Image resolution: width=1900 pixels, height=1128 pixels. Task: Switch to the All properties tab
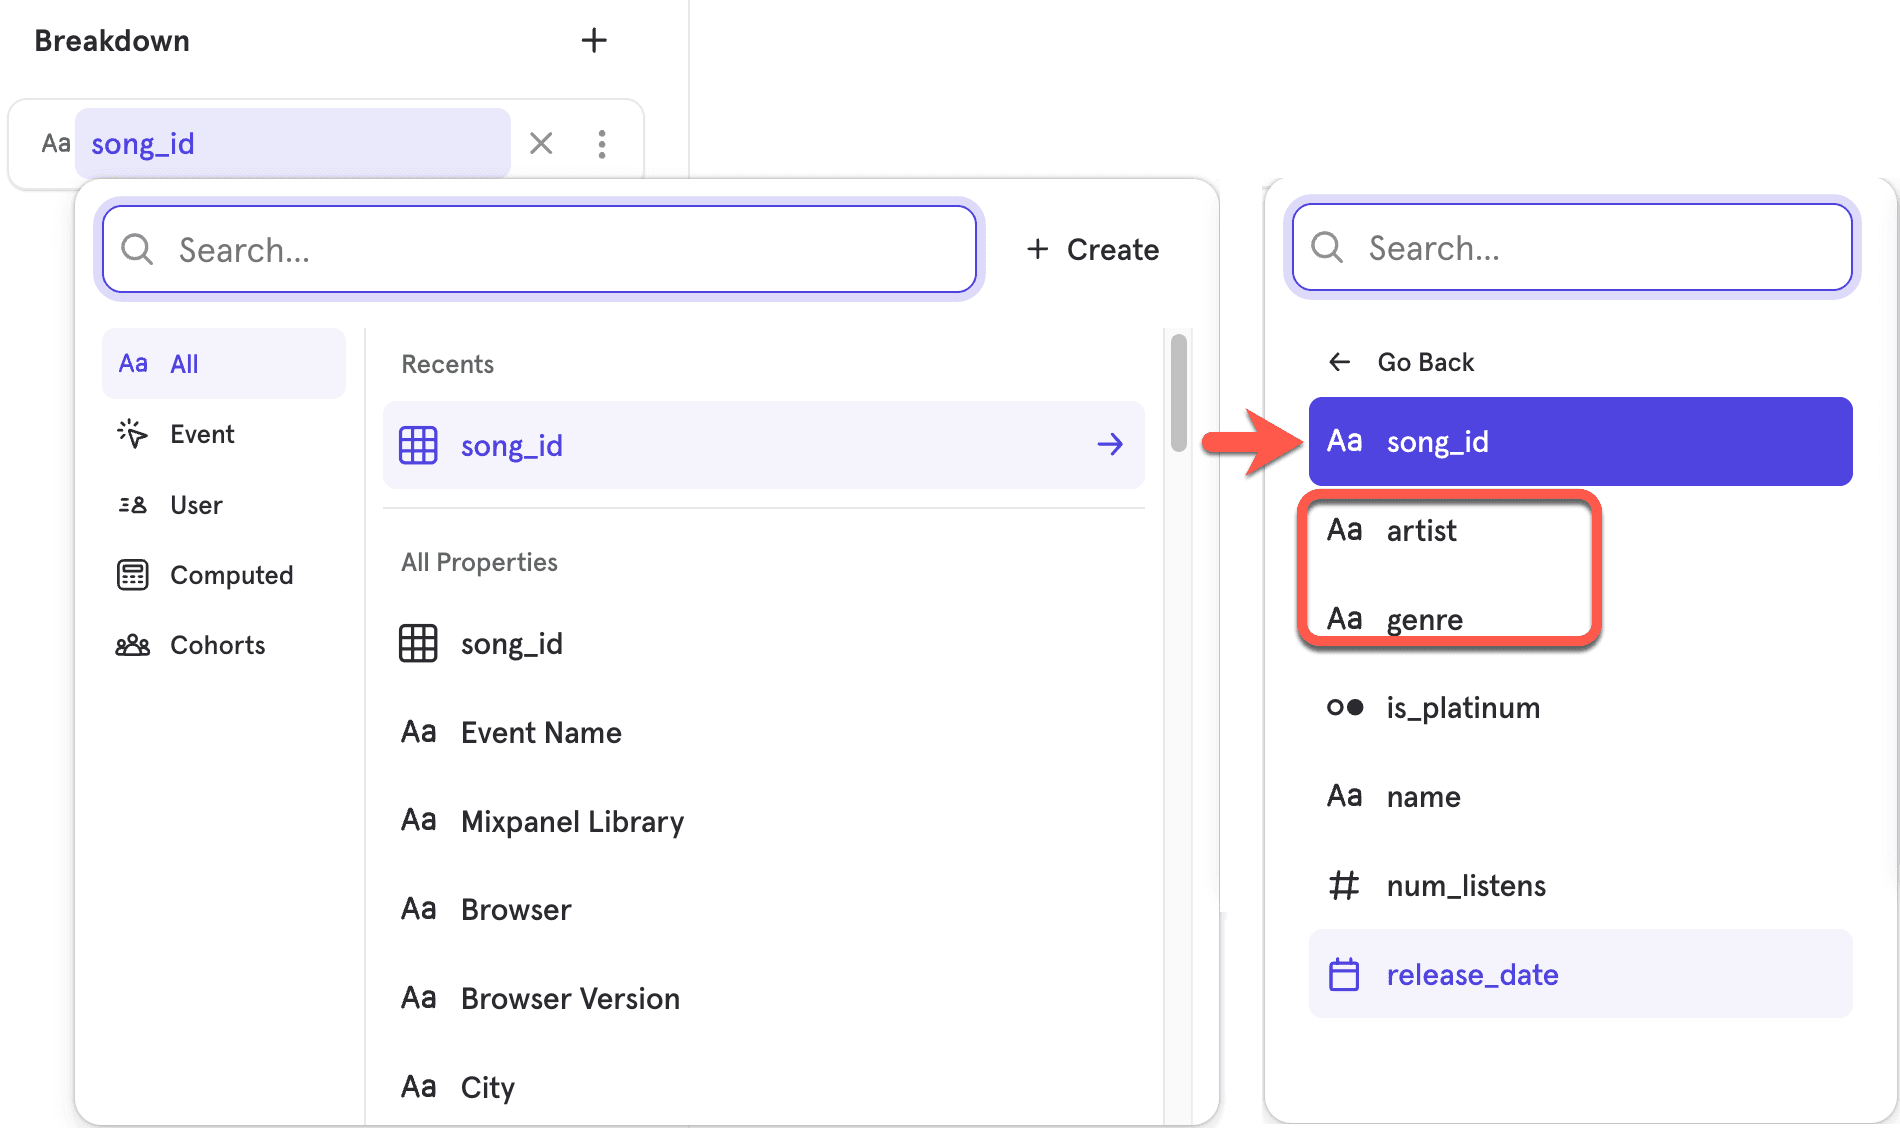pyautogui.click(x=184, y=363)
